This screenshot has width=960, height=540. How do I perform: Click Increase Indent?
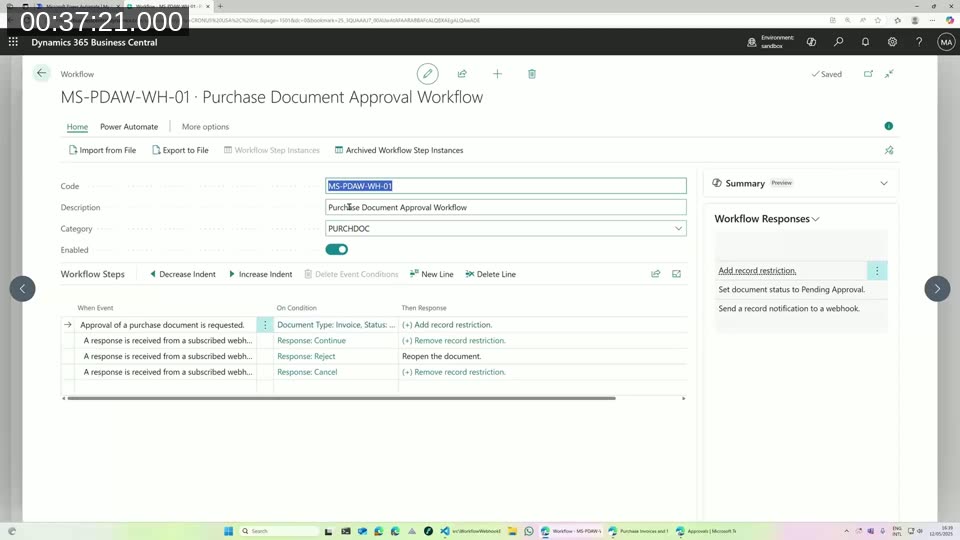(260, 274)
